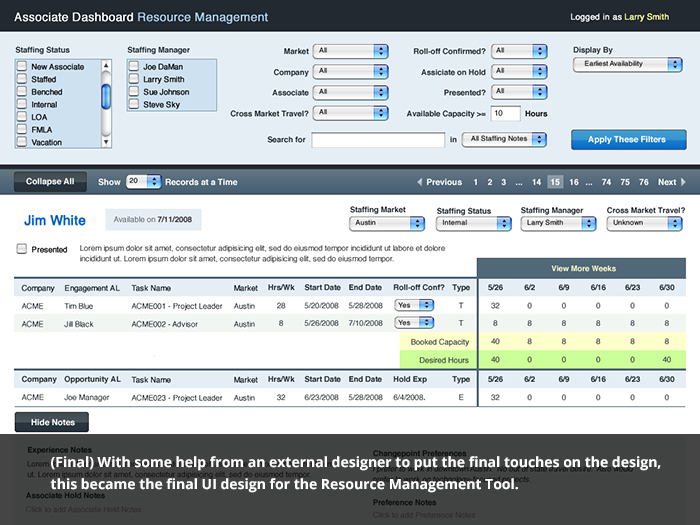Toggle the Presented checkbox for Jim White

[21, 249]
